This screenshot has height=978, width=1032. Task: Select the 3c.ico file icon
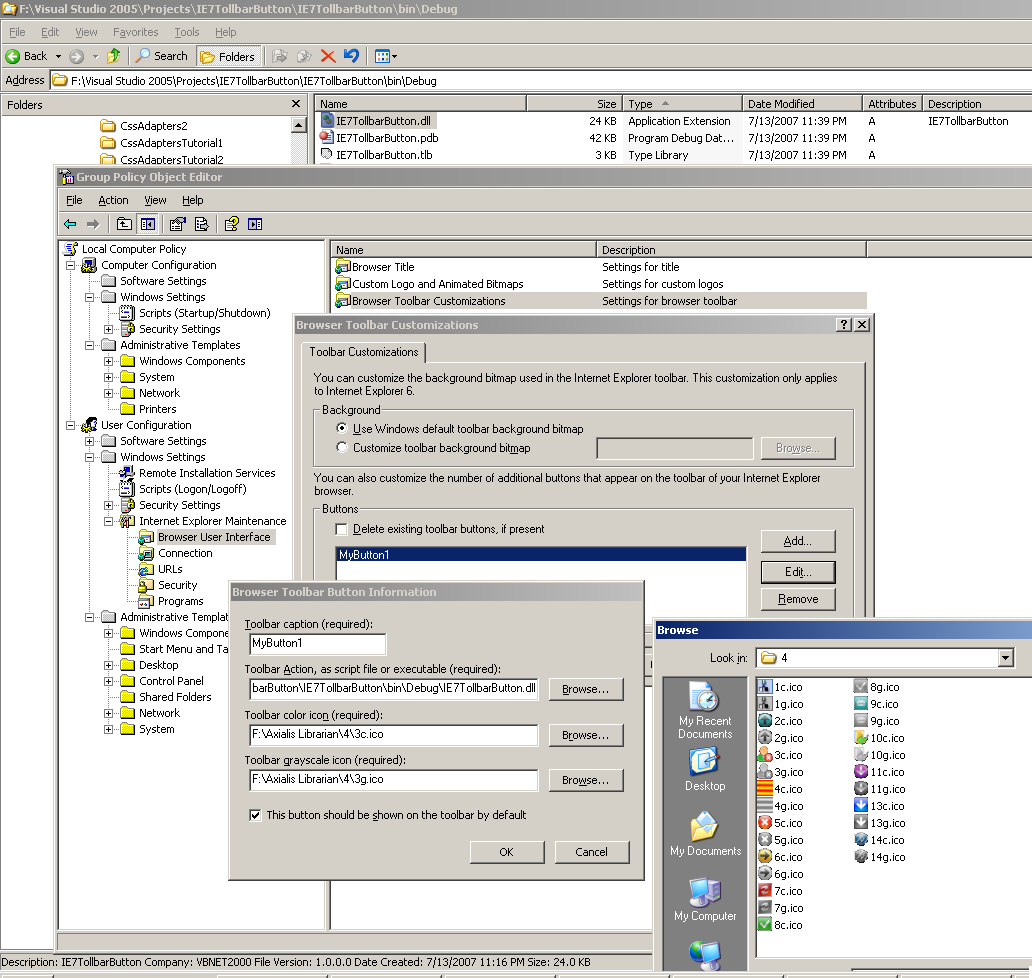tap(765, 755)
